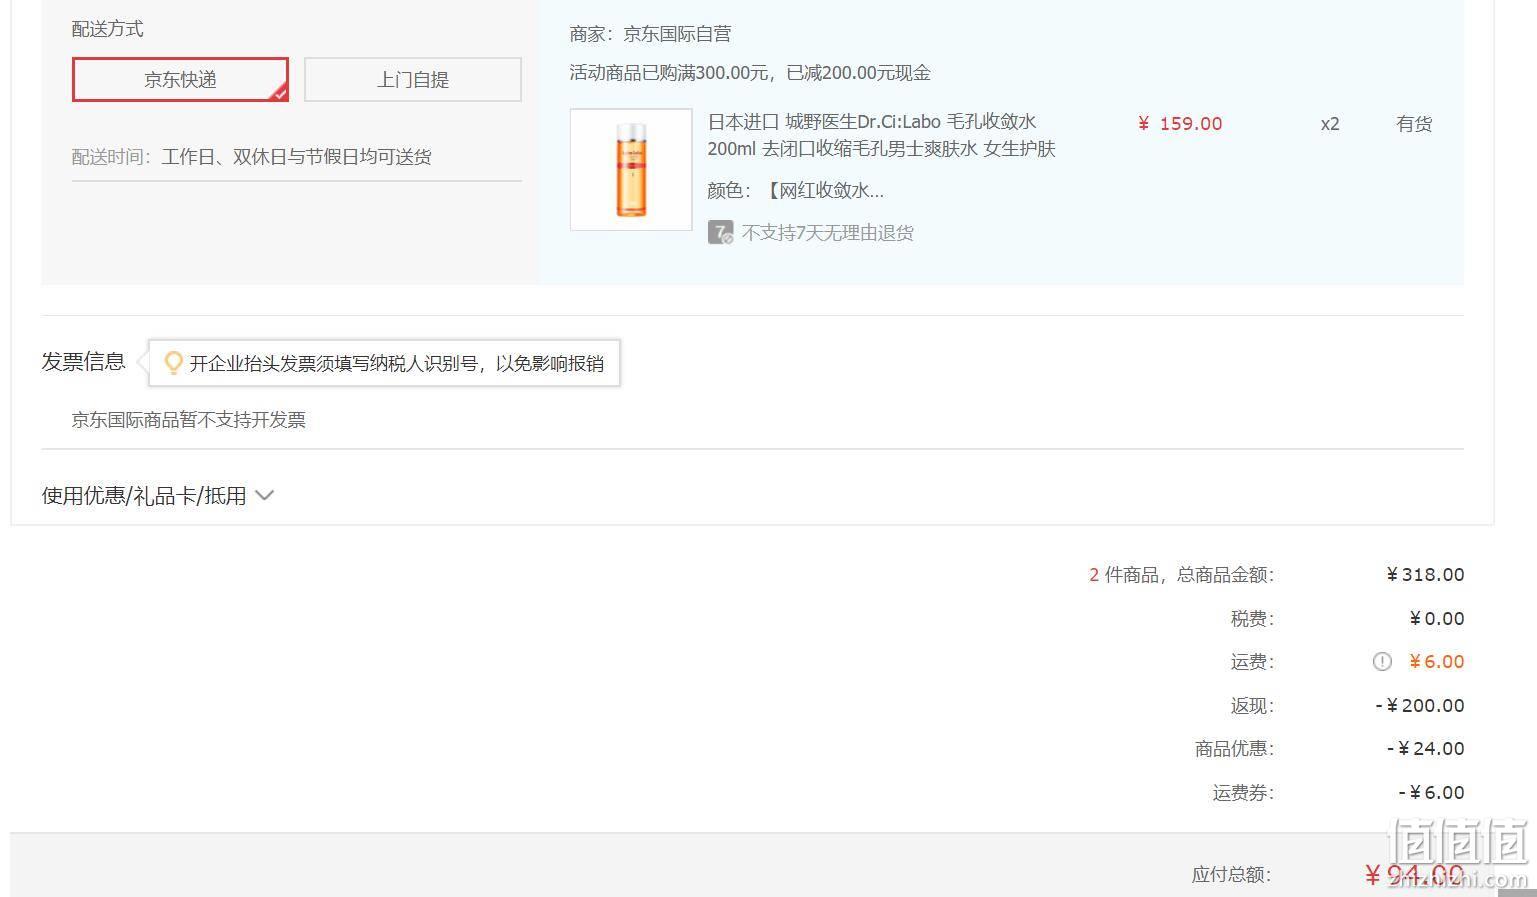Click merchant name 京东国际自营
Image resolution: width=1537 pixels, height=897 pixels.
tap(677, 34)
